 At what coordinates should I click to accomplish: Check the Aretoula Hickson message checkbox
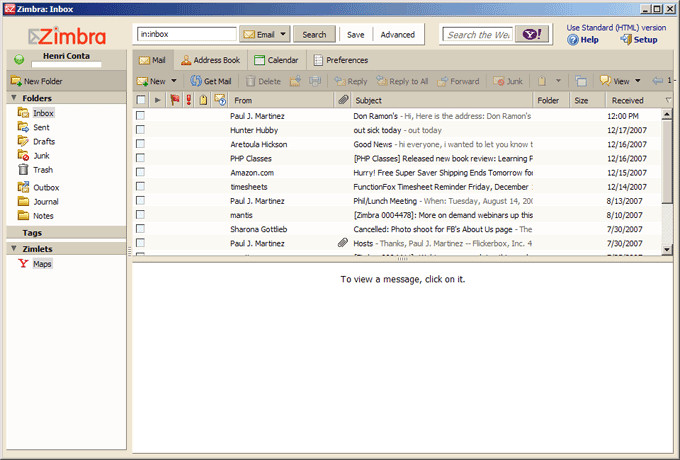[x=140, y=144]
